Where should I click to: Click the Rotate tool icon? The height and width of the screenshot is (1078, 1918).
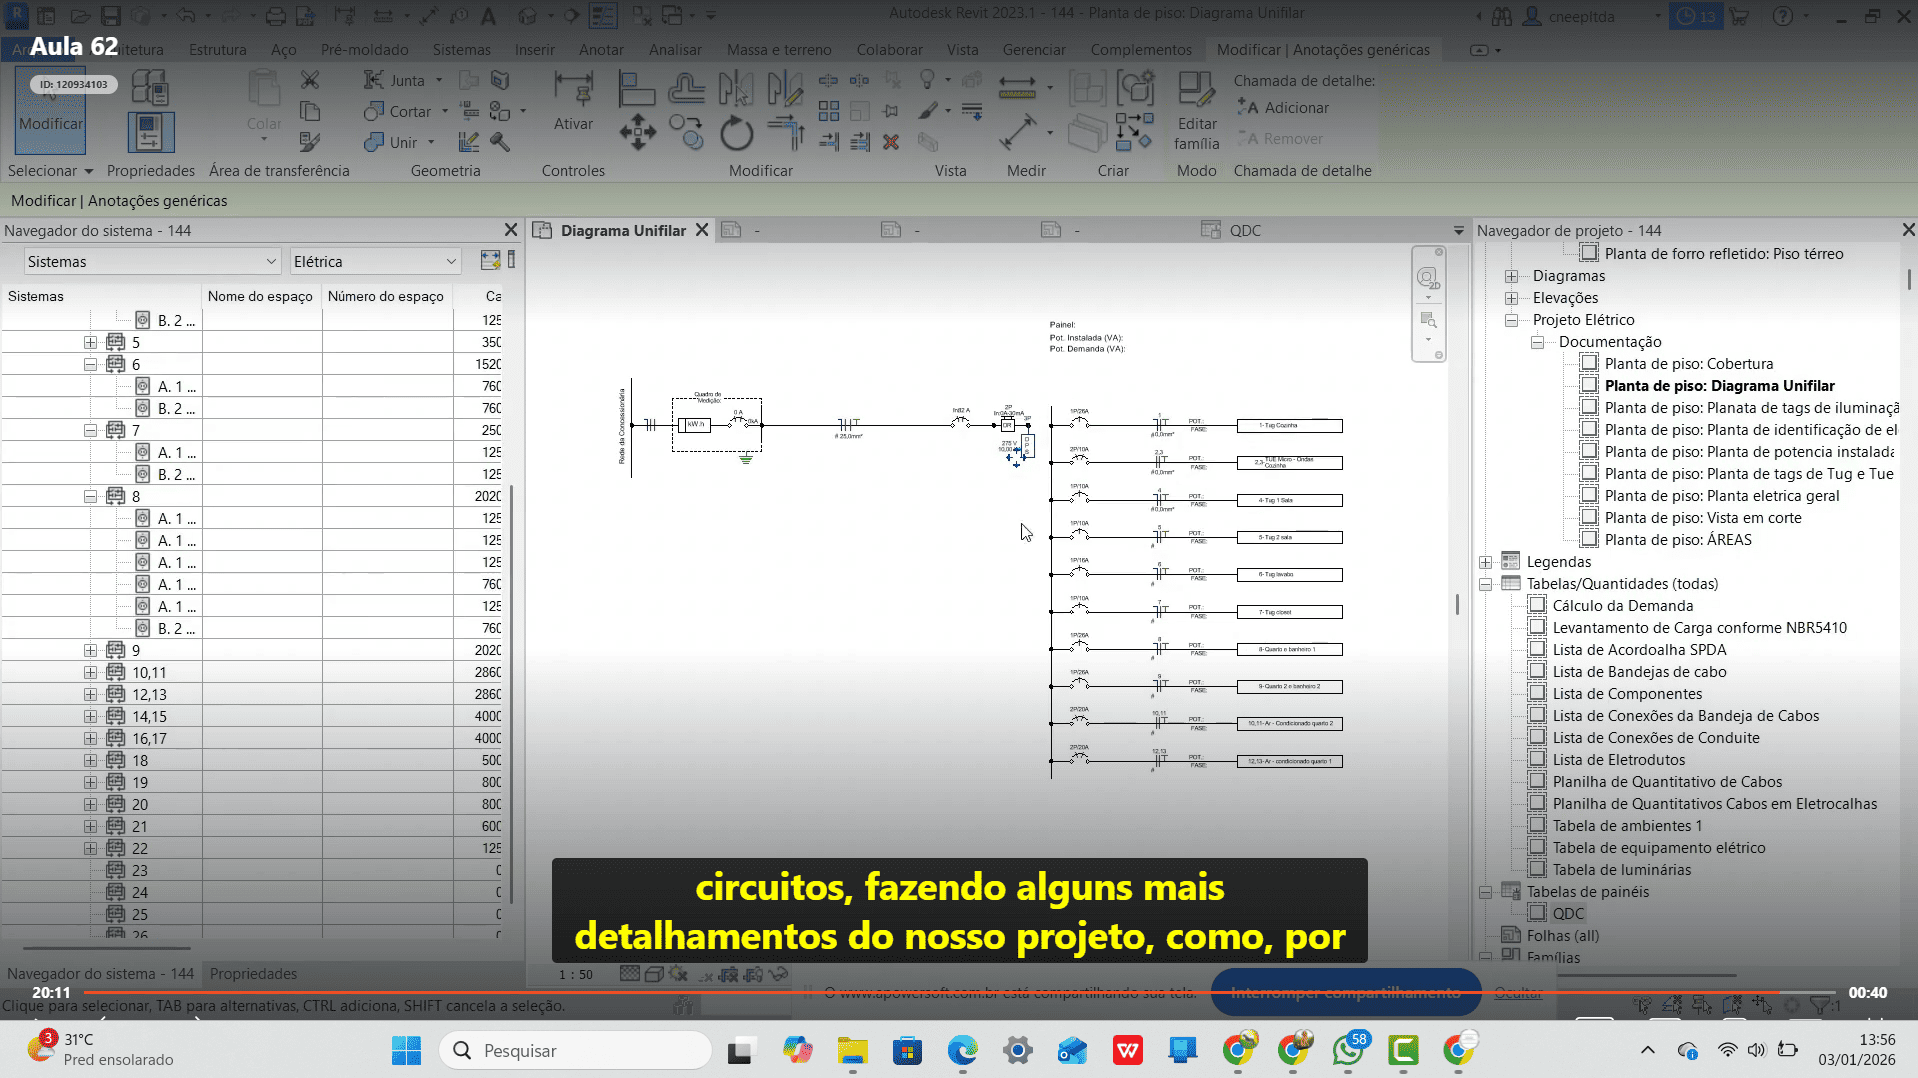pos(736,132)
